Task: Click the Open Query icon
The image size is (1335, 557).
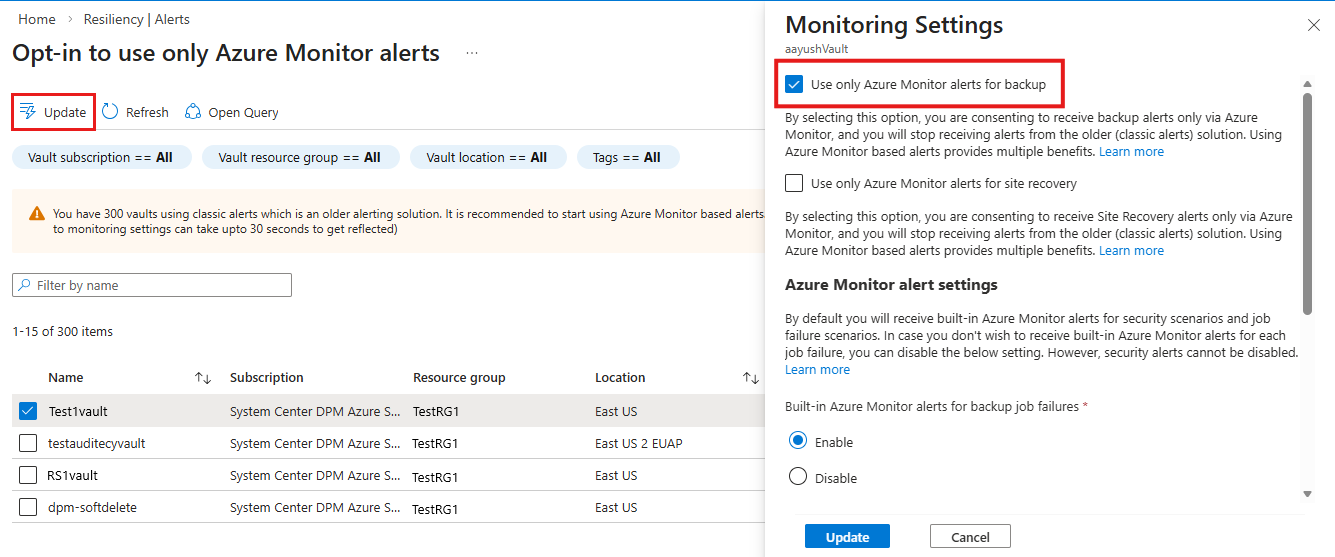Action: pos(194,112)
